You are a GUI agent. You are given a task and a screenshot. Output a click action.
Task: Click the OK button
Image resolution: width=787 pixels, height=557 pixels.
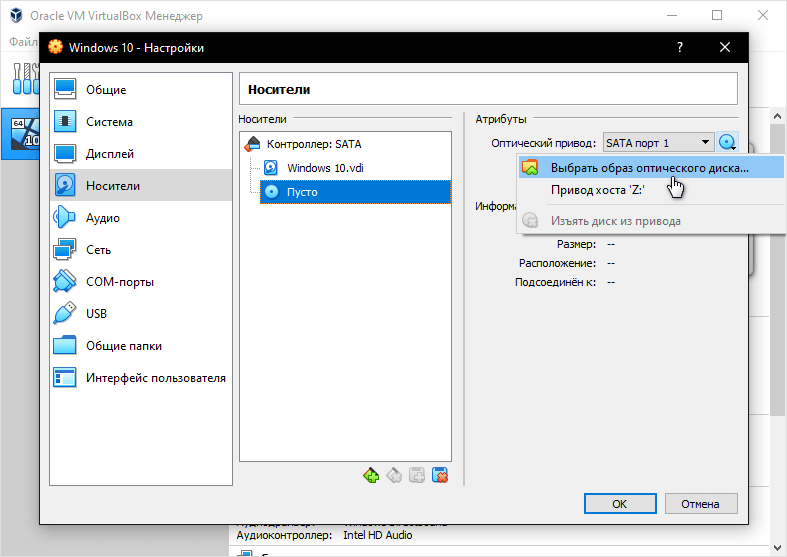[620, 504]
